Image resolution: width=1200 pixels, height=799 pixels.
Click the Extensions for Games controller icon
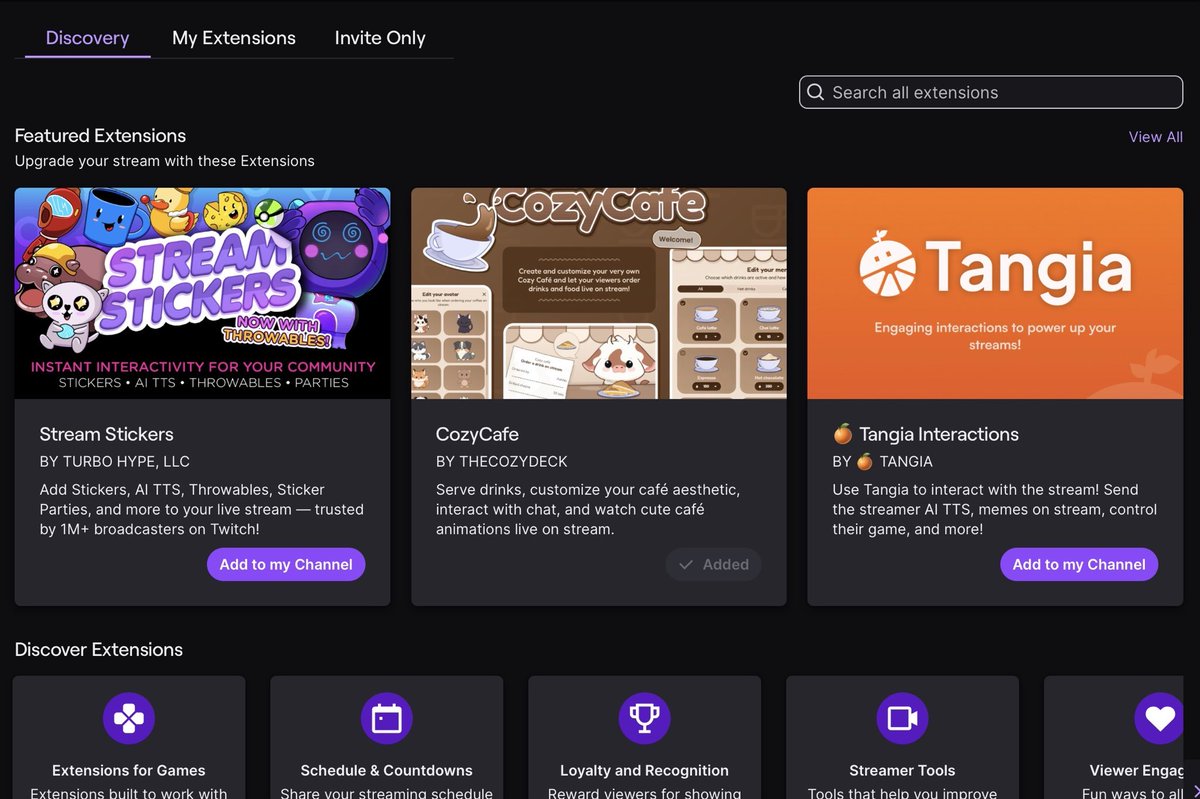pos(128,717)
